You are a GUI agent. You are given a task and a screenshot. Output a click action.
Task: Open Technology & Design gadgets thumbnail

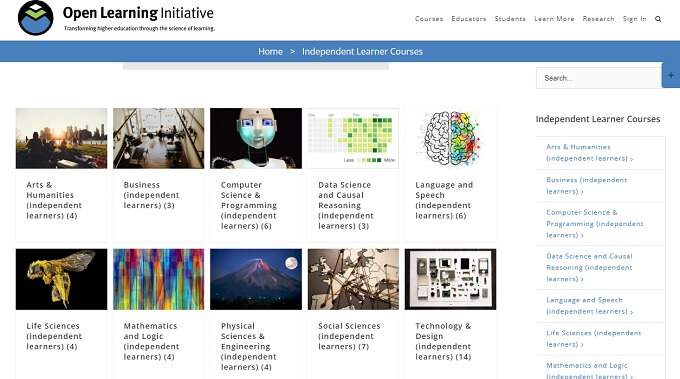tap(451, 279)
